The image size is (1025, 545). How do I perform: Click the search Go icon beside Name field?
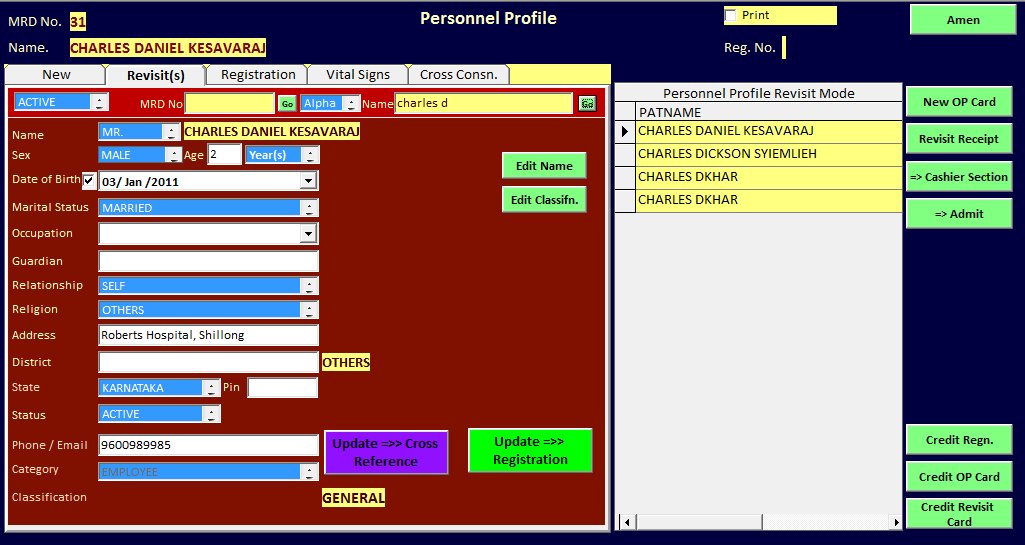point(587,103)
